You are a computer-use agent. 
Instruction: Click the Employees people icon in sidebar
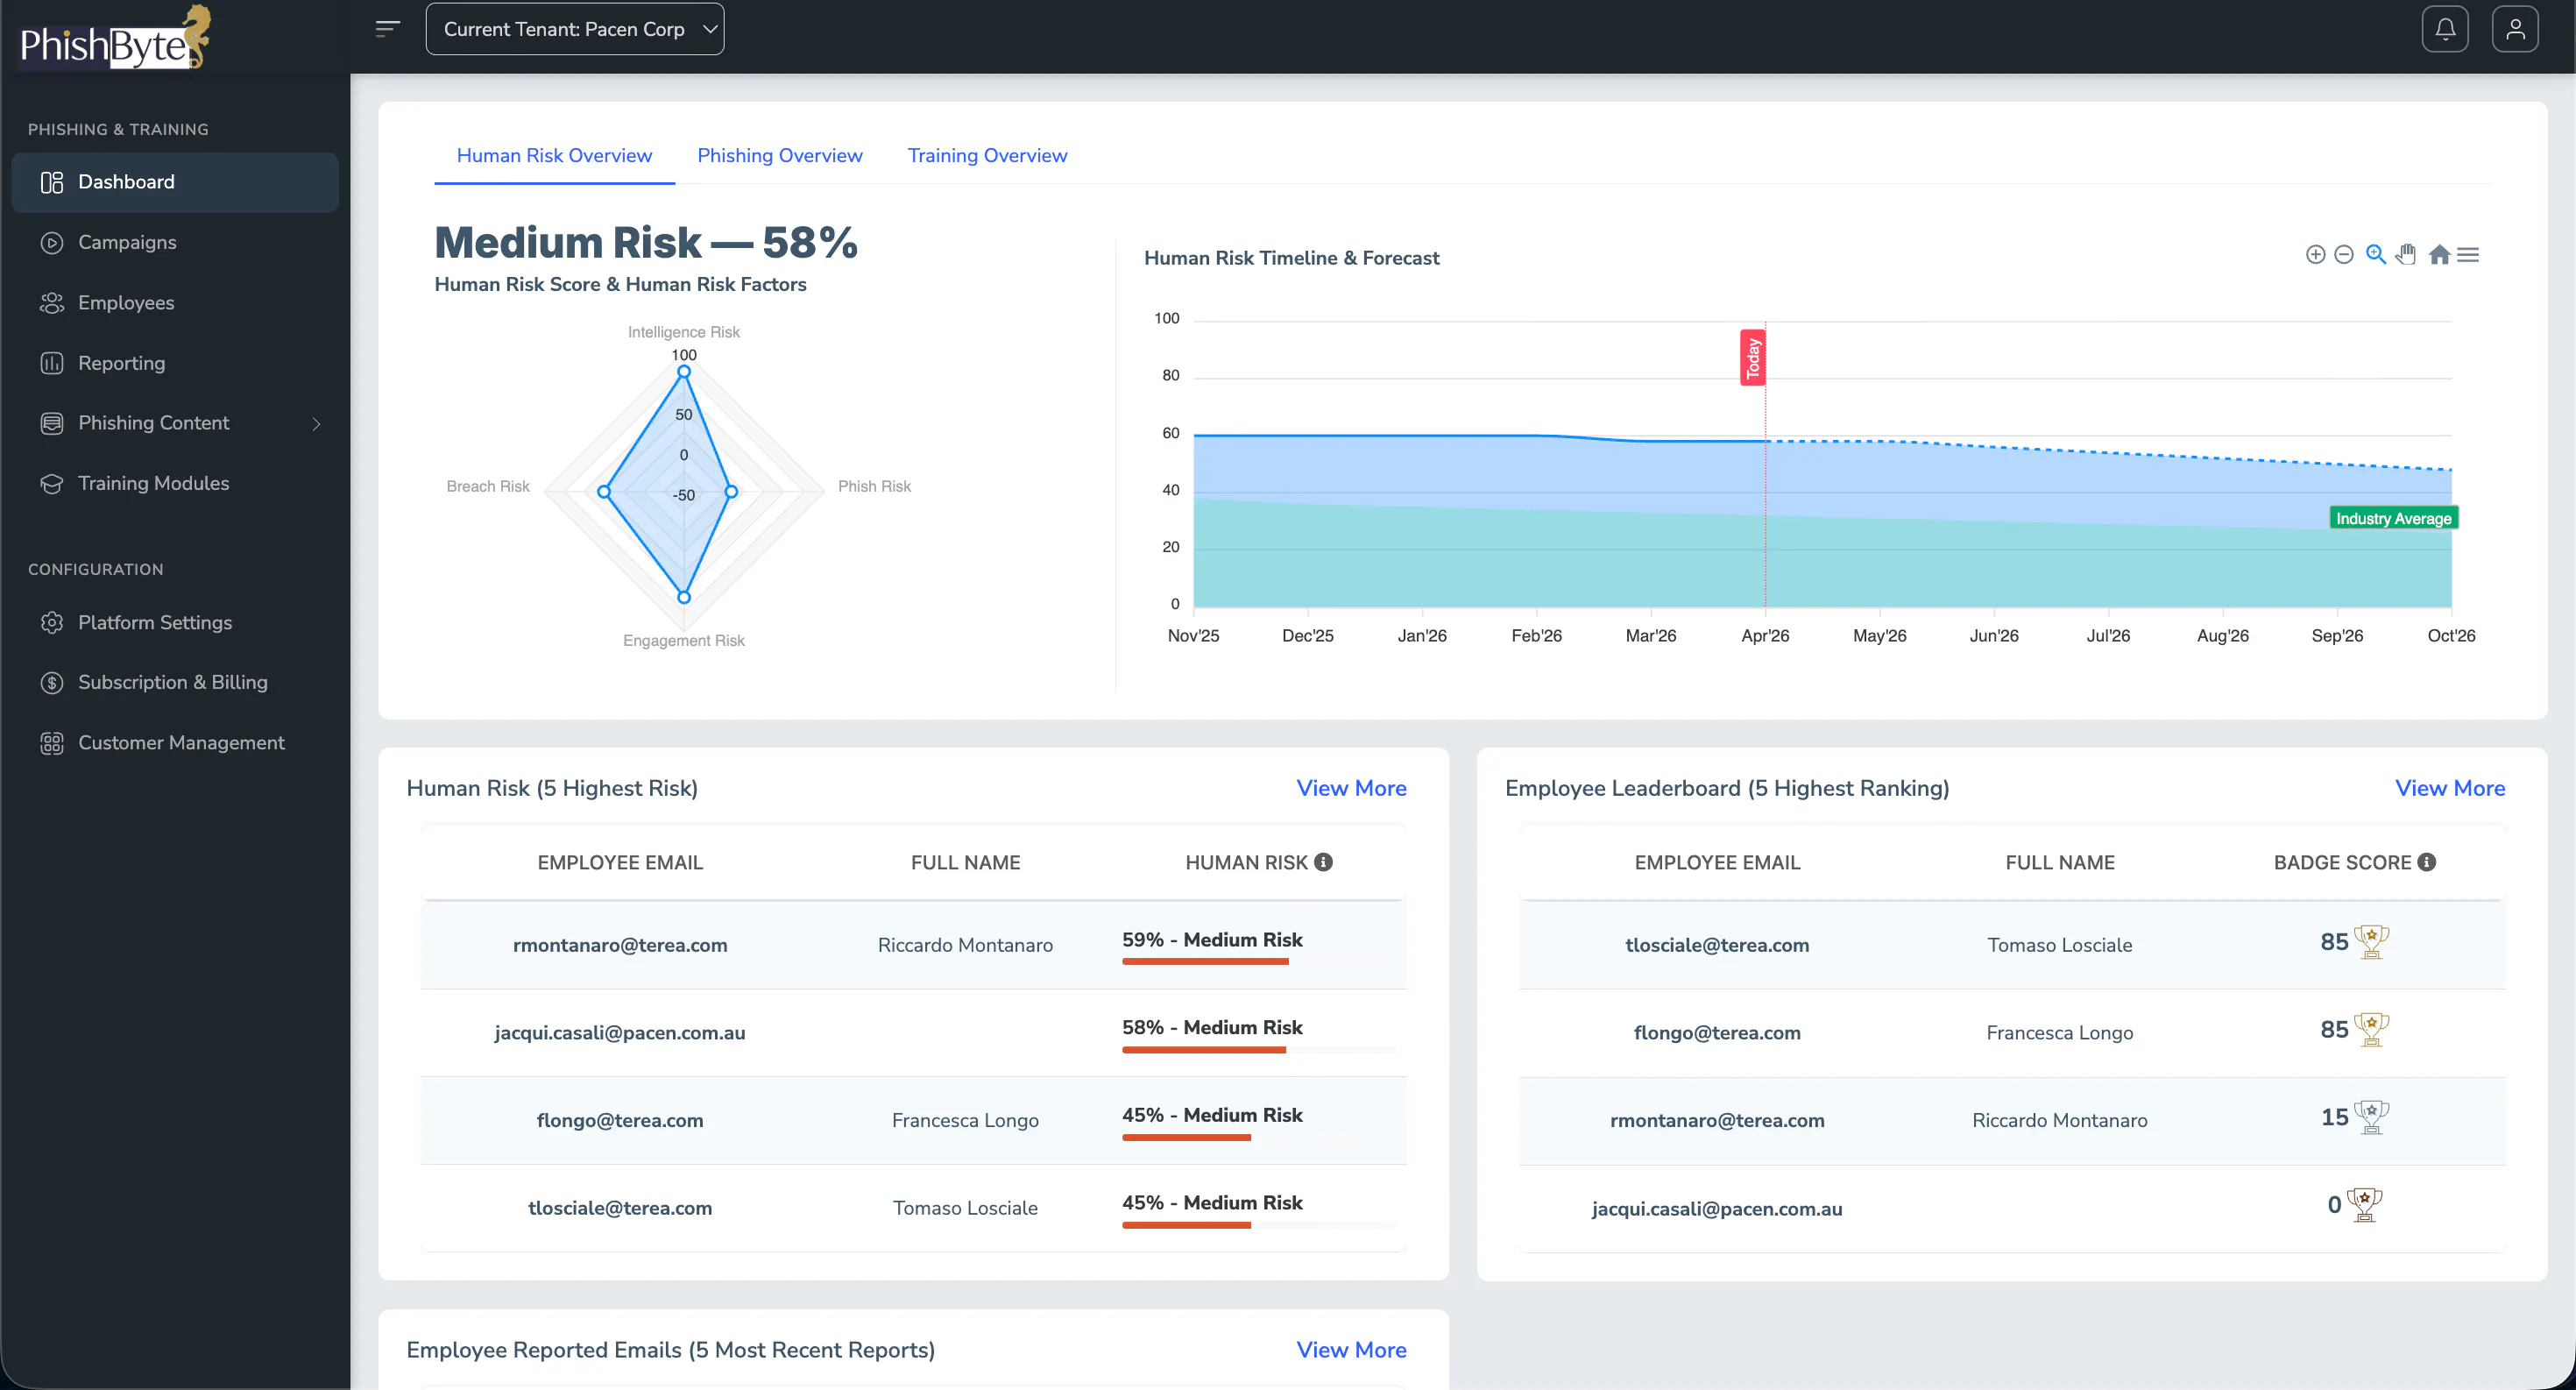[52, 303]
